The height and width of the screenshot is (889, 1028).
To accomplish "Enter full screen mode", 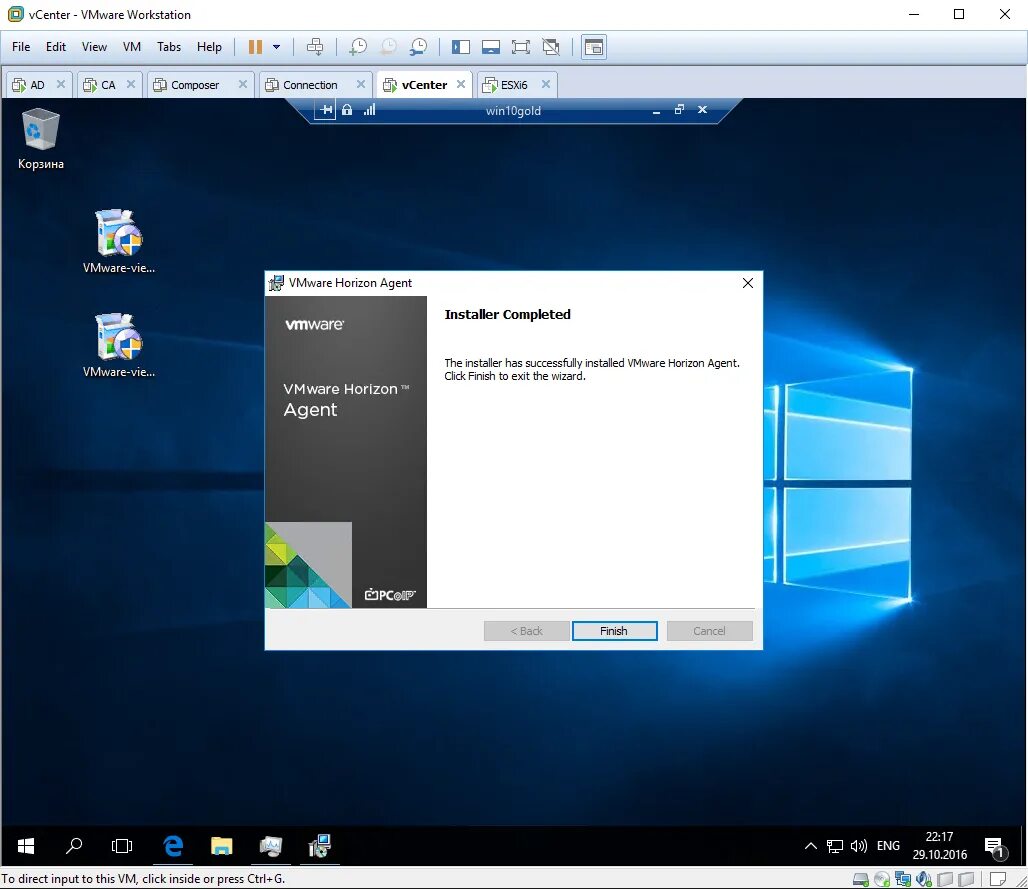I will coord(521,46).
